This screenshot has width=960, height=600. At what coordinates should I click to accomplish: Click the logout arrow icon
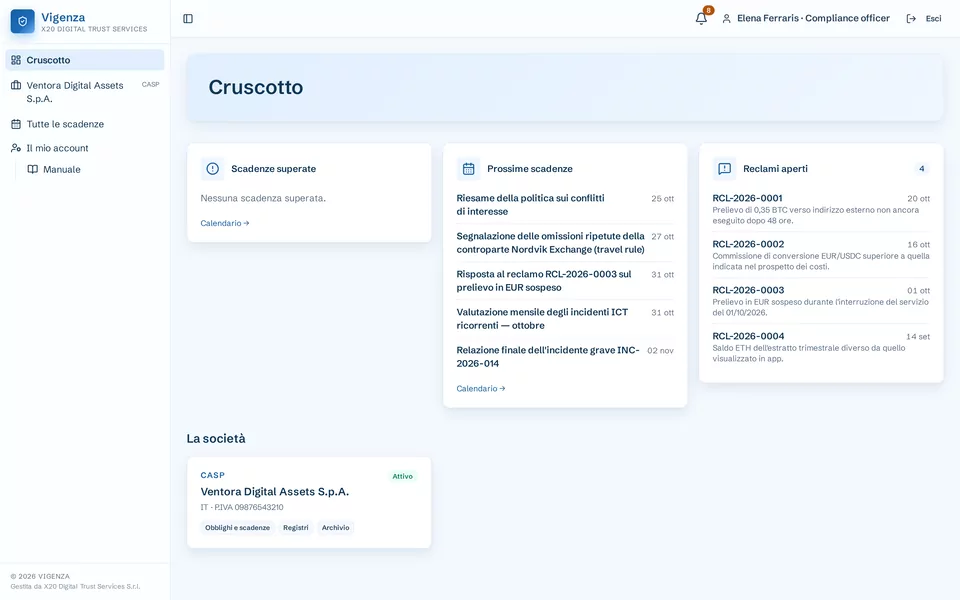911,18
